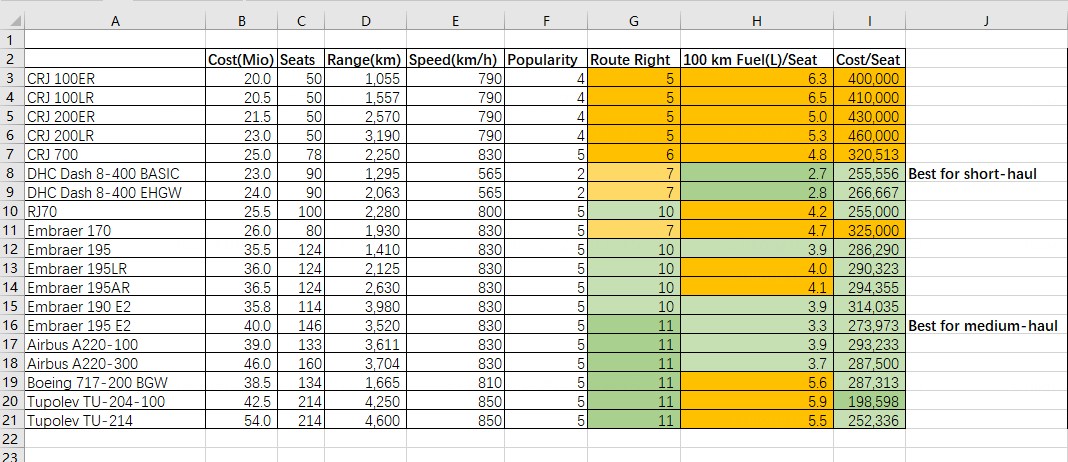Select the Embraer 195LR cell

coord(115,268)
